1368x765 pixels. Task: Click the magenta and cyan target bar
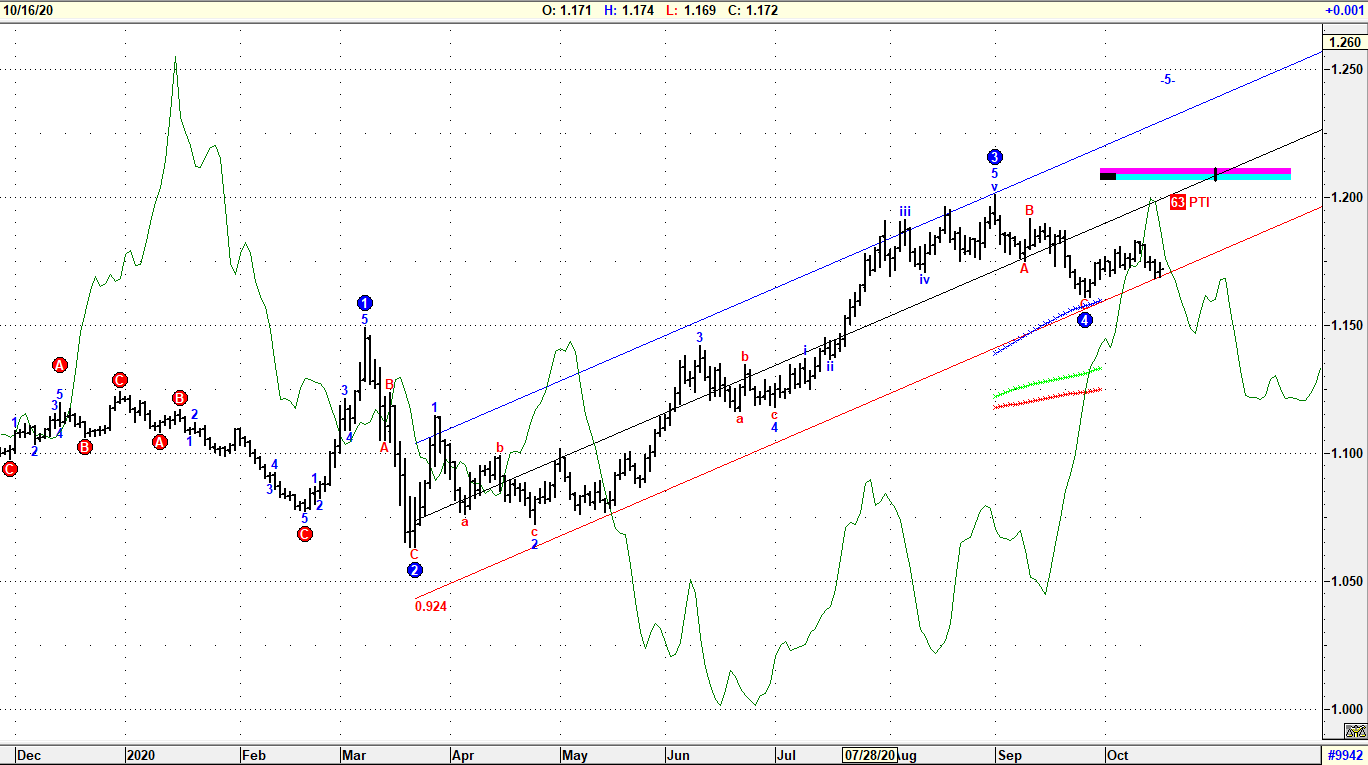pos(1195,173)
